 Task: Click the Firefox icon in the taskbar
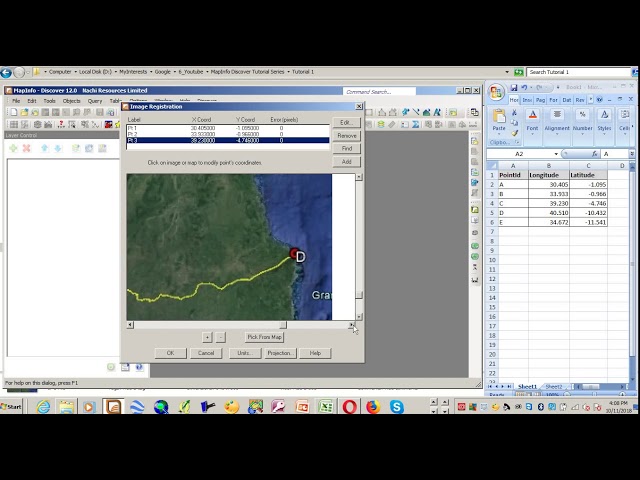[x=373, y=407]
